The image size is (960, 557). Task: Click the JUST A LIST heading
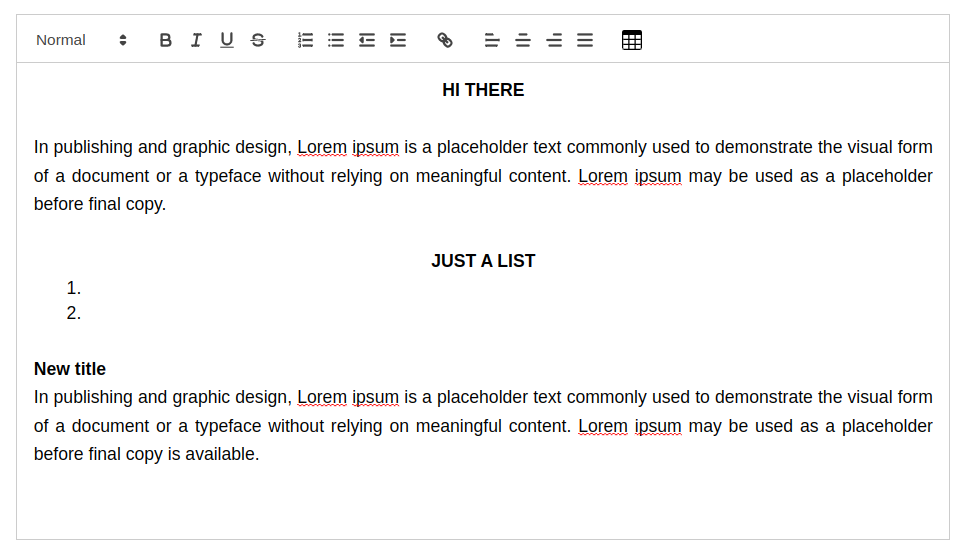483,261
